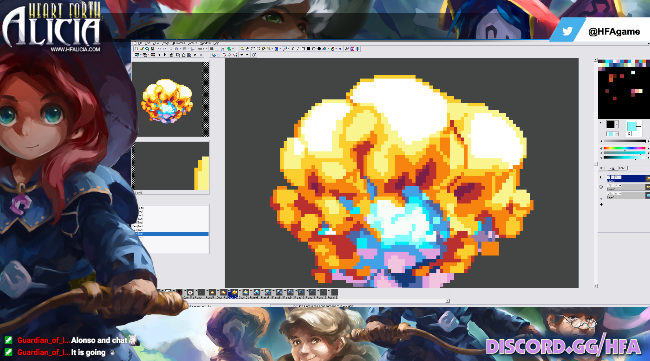This screenshot has width=650, height=361.
Task: Adjust the grayscale gradient slider
Action: point(625,141)
